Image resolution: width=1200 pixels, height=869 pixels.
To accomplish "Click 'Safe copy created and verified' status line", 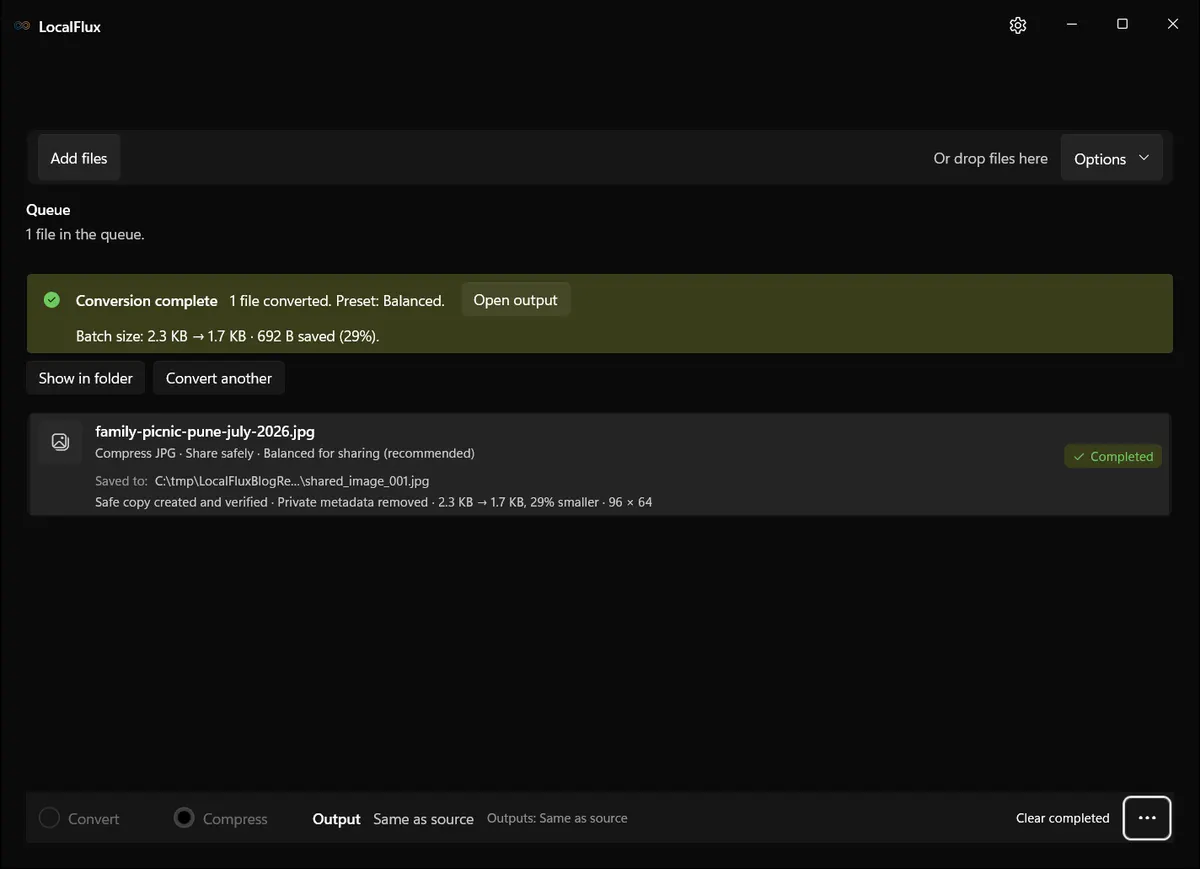I will pyautogui.click(x=373, y=502).
